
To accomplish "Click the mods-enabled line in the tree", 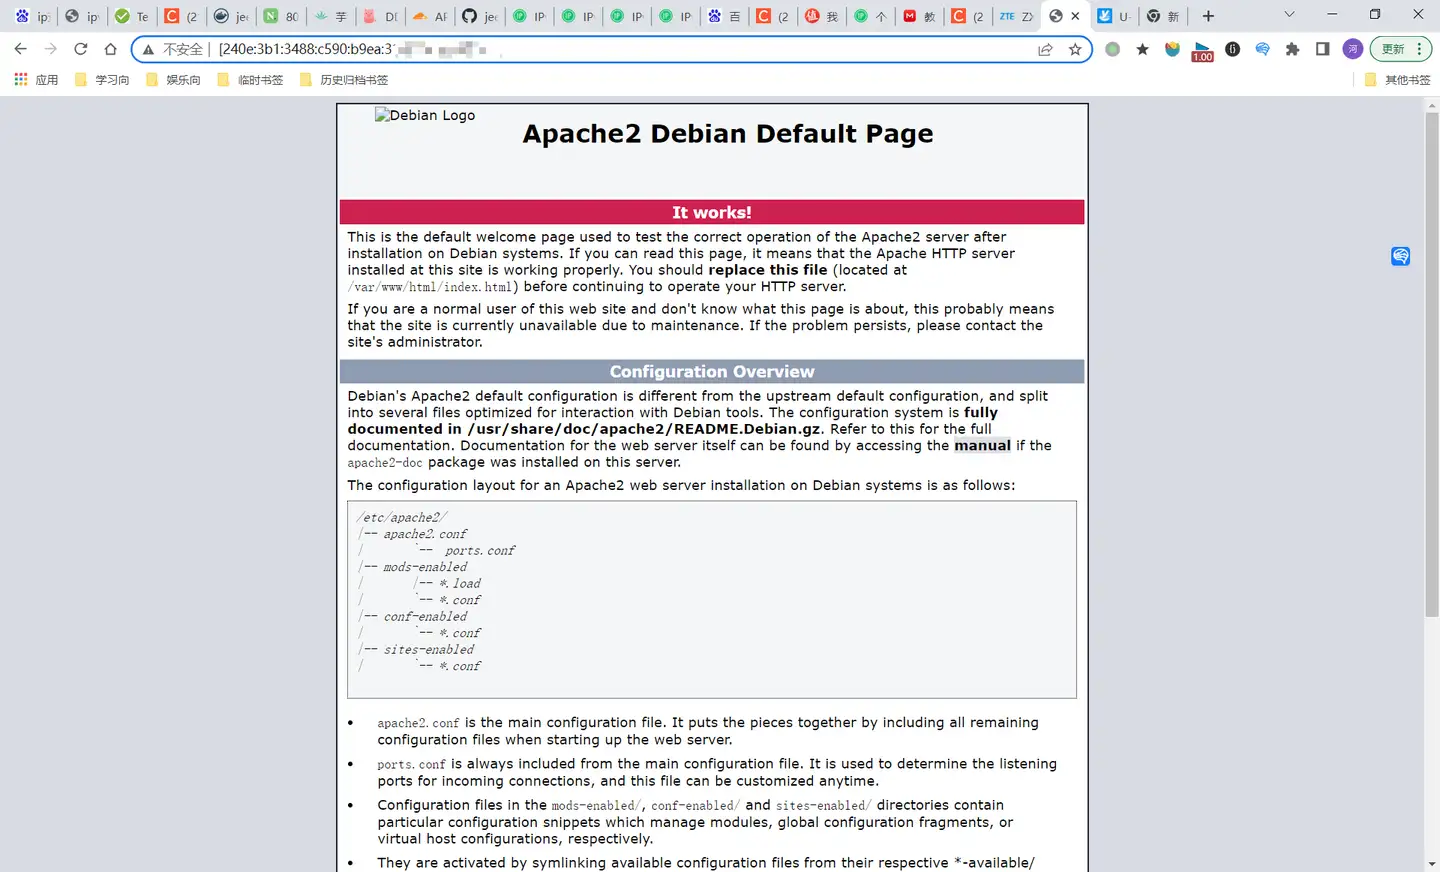I will (x=425, y=567).
